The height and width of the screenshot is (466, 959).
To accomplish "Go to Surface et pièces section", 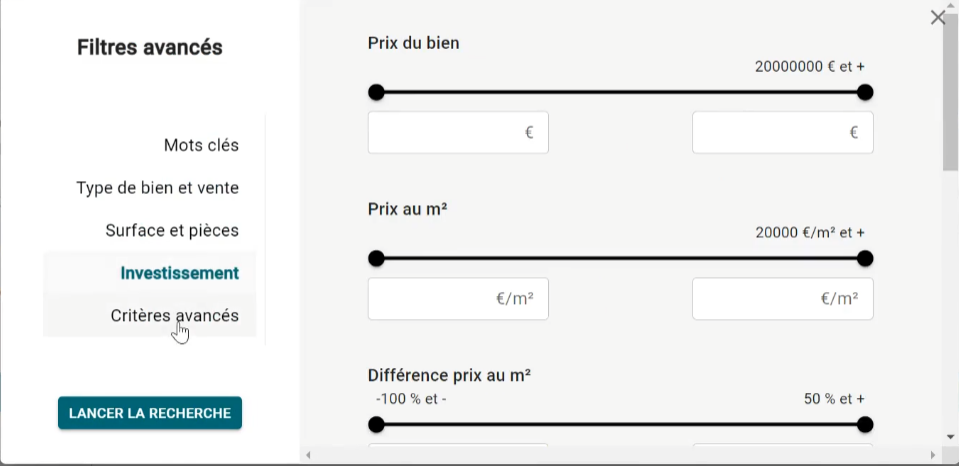I will 172,231.
